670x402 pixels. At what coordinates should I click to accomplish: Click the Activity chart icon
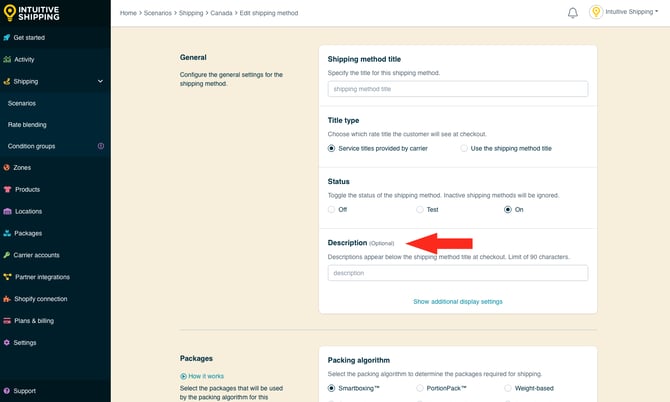7,59
